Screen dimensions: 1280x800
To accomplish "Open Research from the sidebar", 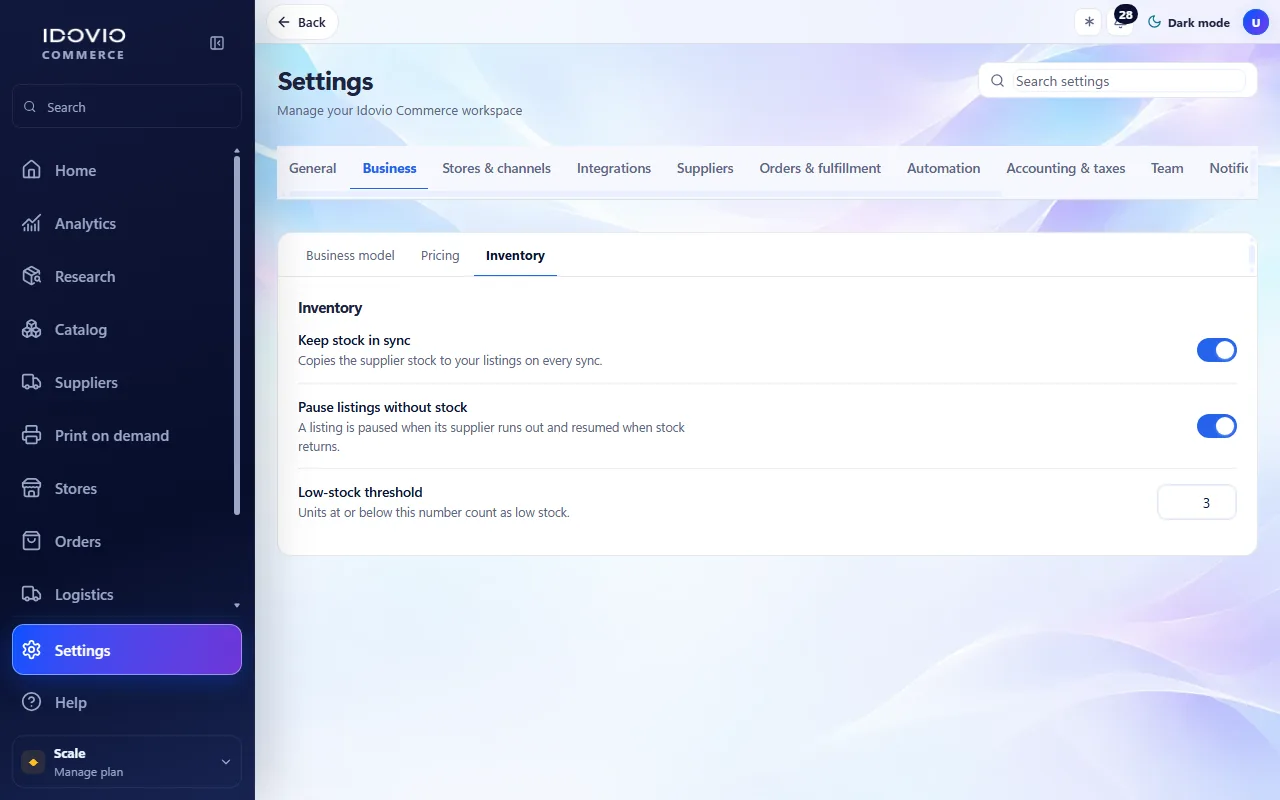I will point(127,276).
